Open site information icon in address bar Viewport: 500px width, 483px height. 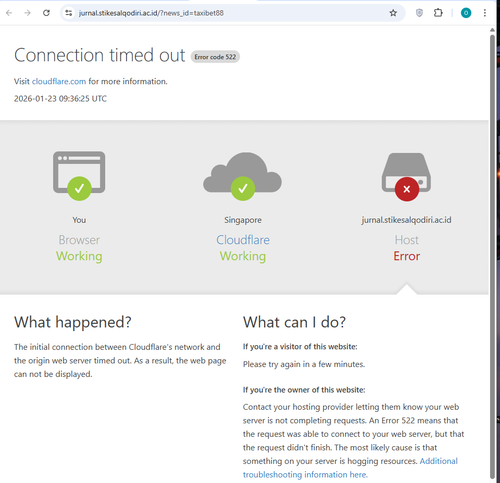point(69,13)
